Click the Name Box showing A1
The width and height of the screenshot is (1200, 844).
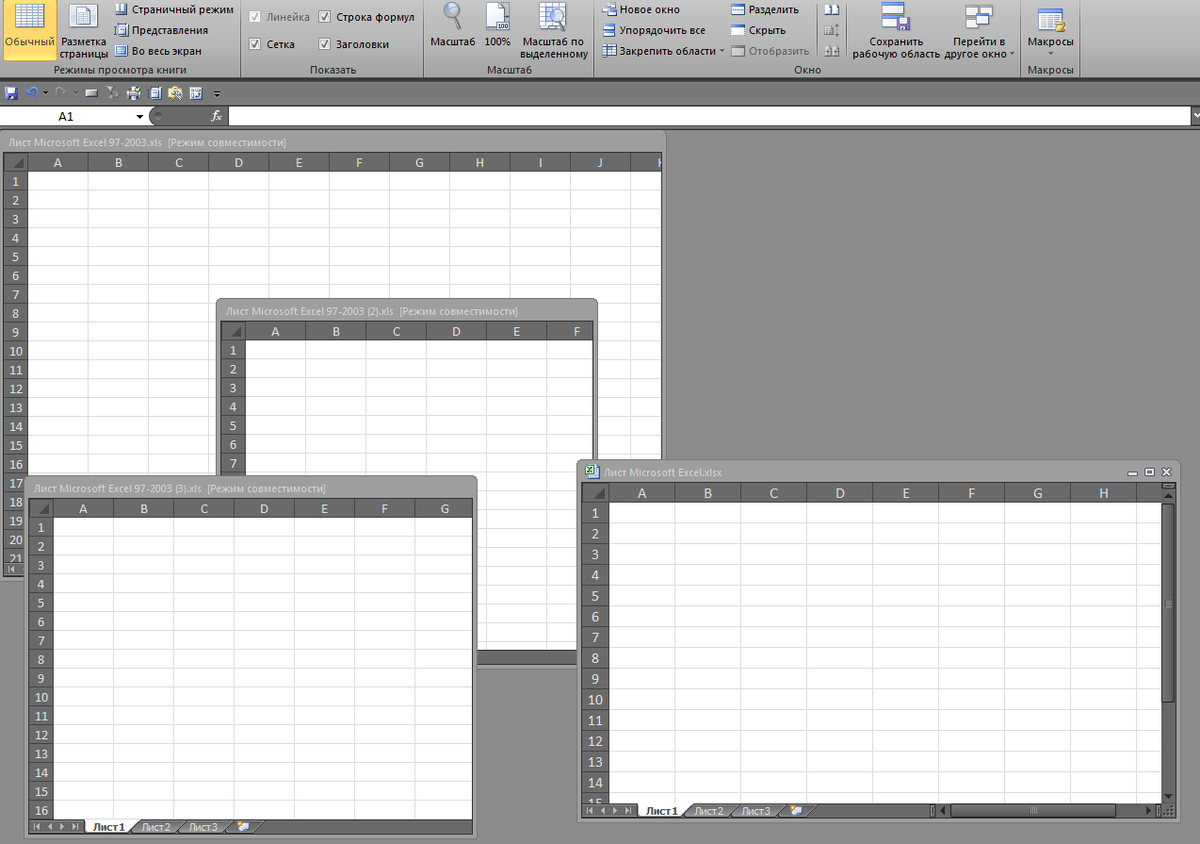[x=66, y=116]
